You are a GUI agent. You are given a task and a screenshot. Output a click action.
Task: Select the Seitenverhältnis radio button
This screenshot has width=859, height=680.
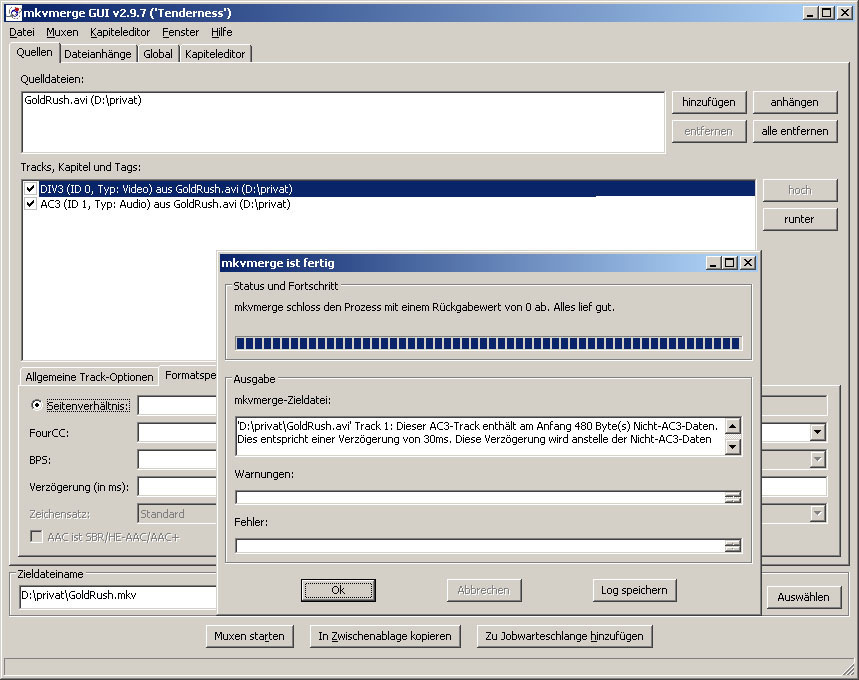point(36,405)
